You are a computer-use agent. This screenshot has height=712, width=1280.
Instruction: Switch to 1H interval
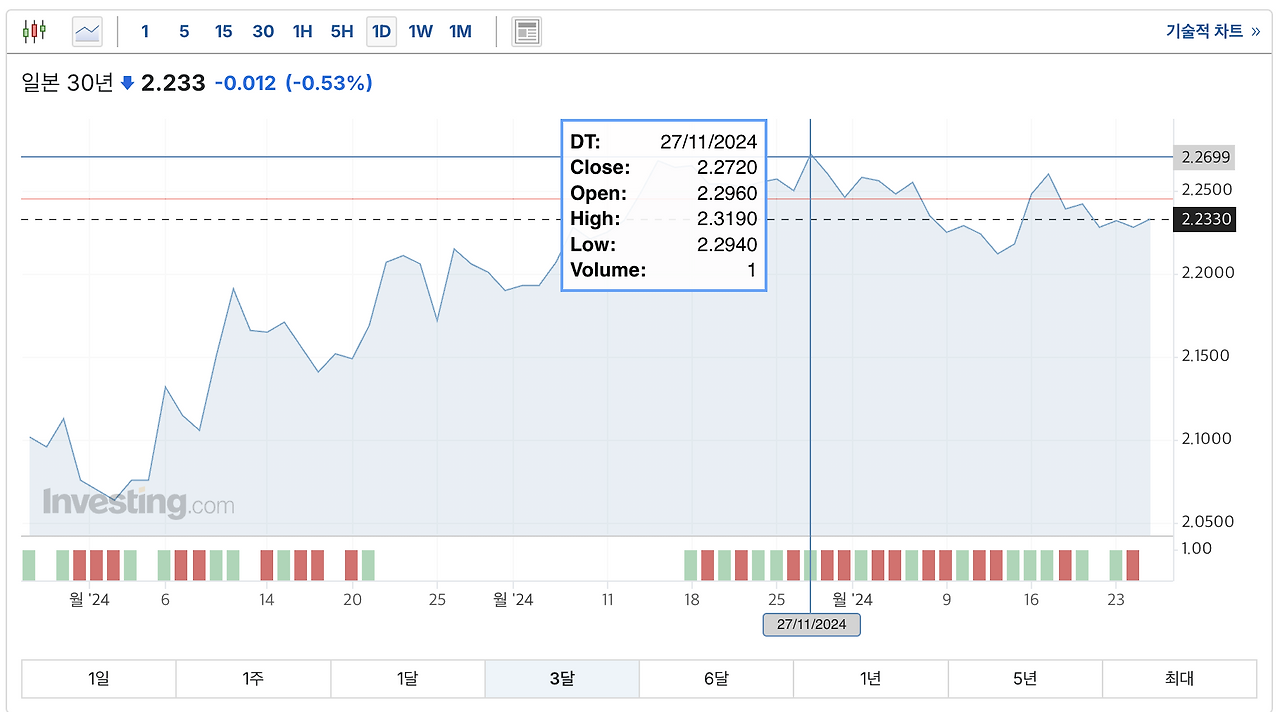coord(302,31)
